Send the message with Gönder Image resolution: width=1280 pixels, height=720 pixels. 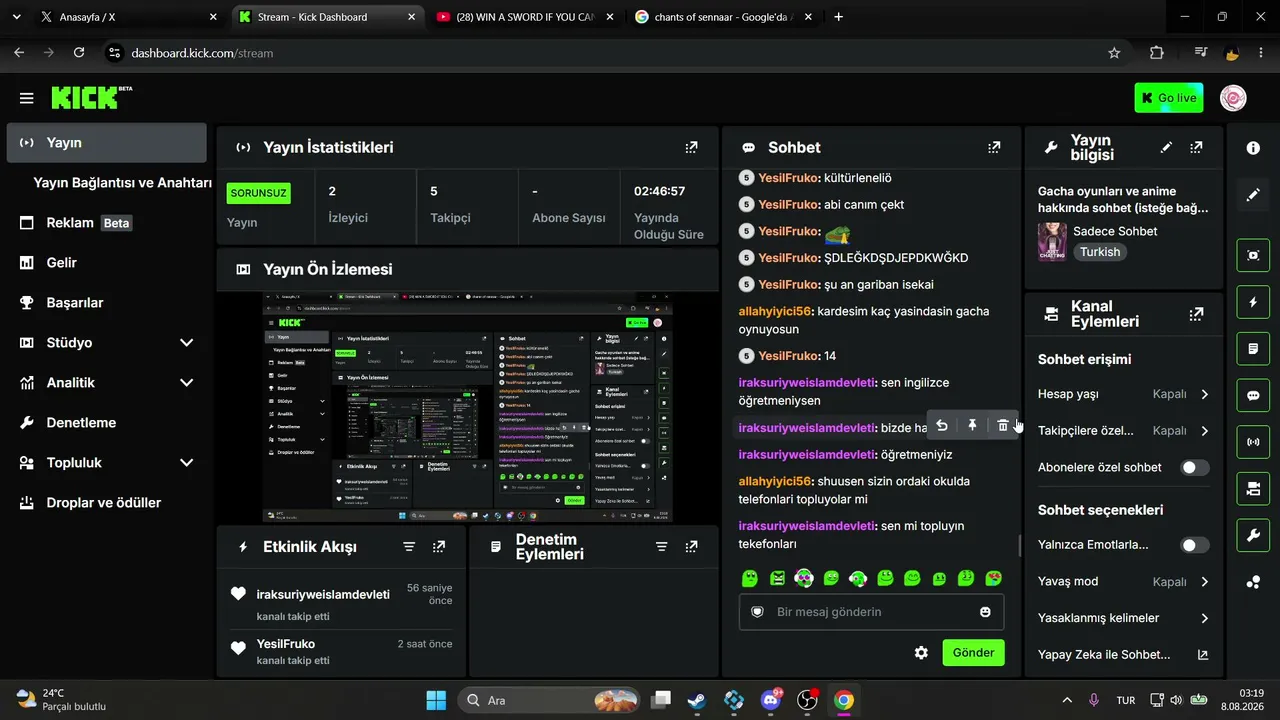973,653
